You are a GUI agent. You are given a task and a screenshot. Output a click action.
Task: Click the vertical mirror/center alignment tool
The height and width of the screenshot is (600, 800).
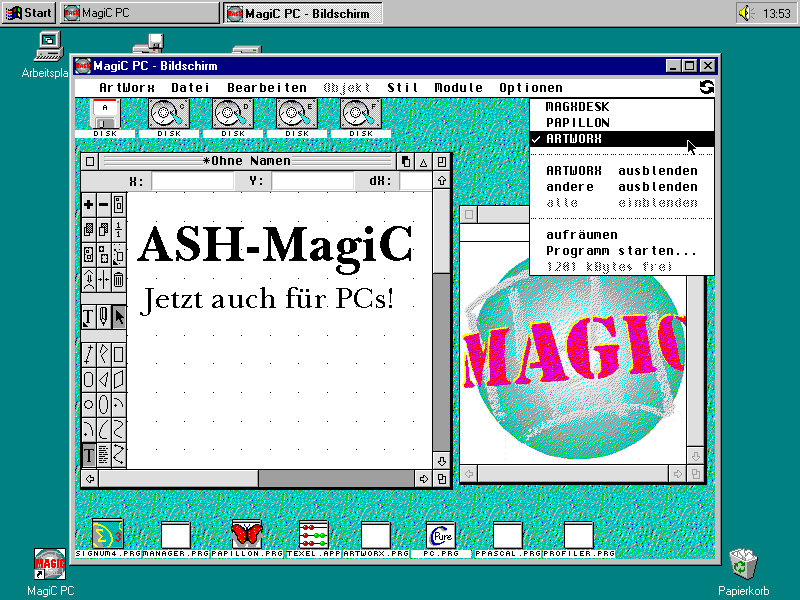pyautogui.click(x=104, y=280)
